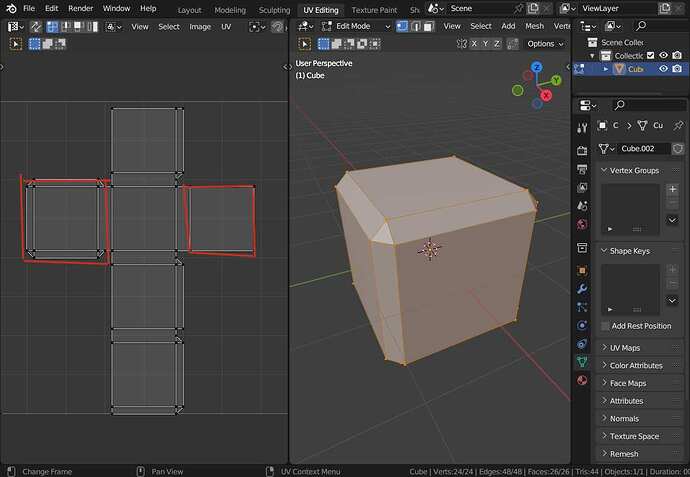The image size is (690, 477).
Task: Enable Add Rest Position checkbox
Action: click(606, 326)
